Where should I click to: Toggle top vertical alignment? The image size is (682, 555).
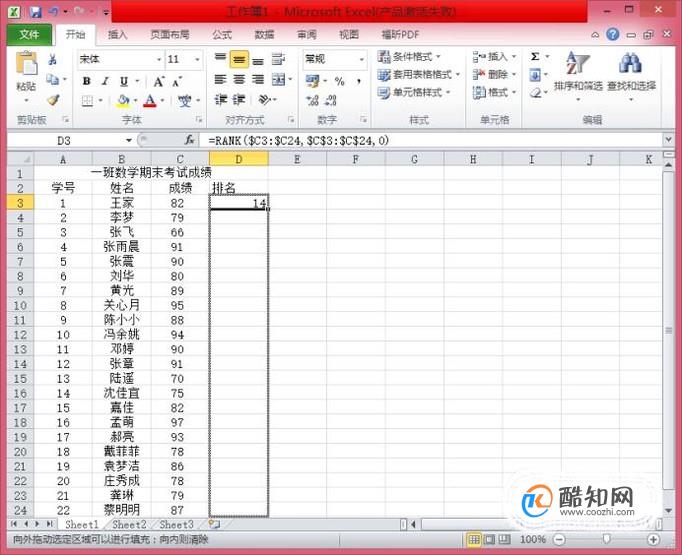[221, 59]
